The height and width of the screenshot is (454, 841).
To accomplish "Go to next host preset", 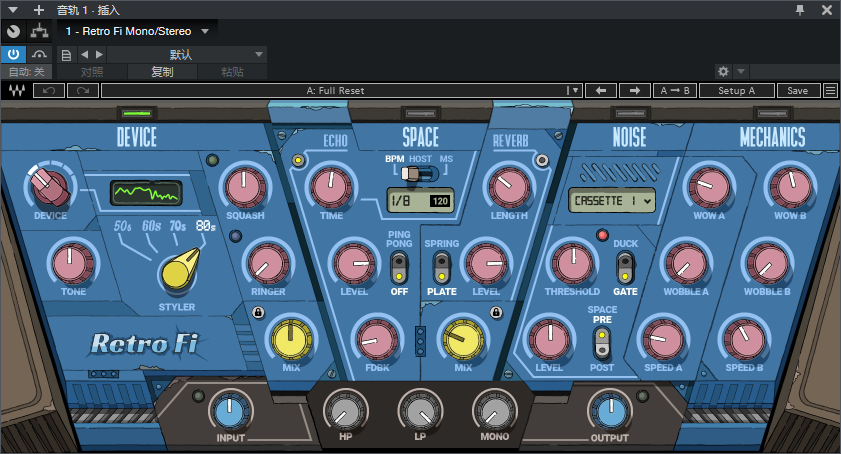I will 99,54.
